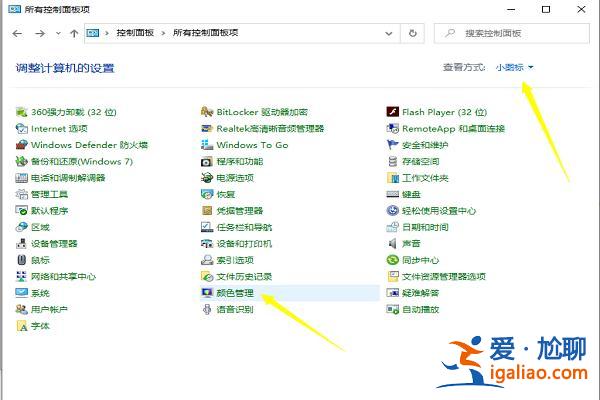Click the Internet 选项 globe icon

coord(21,129)
